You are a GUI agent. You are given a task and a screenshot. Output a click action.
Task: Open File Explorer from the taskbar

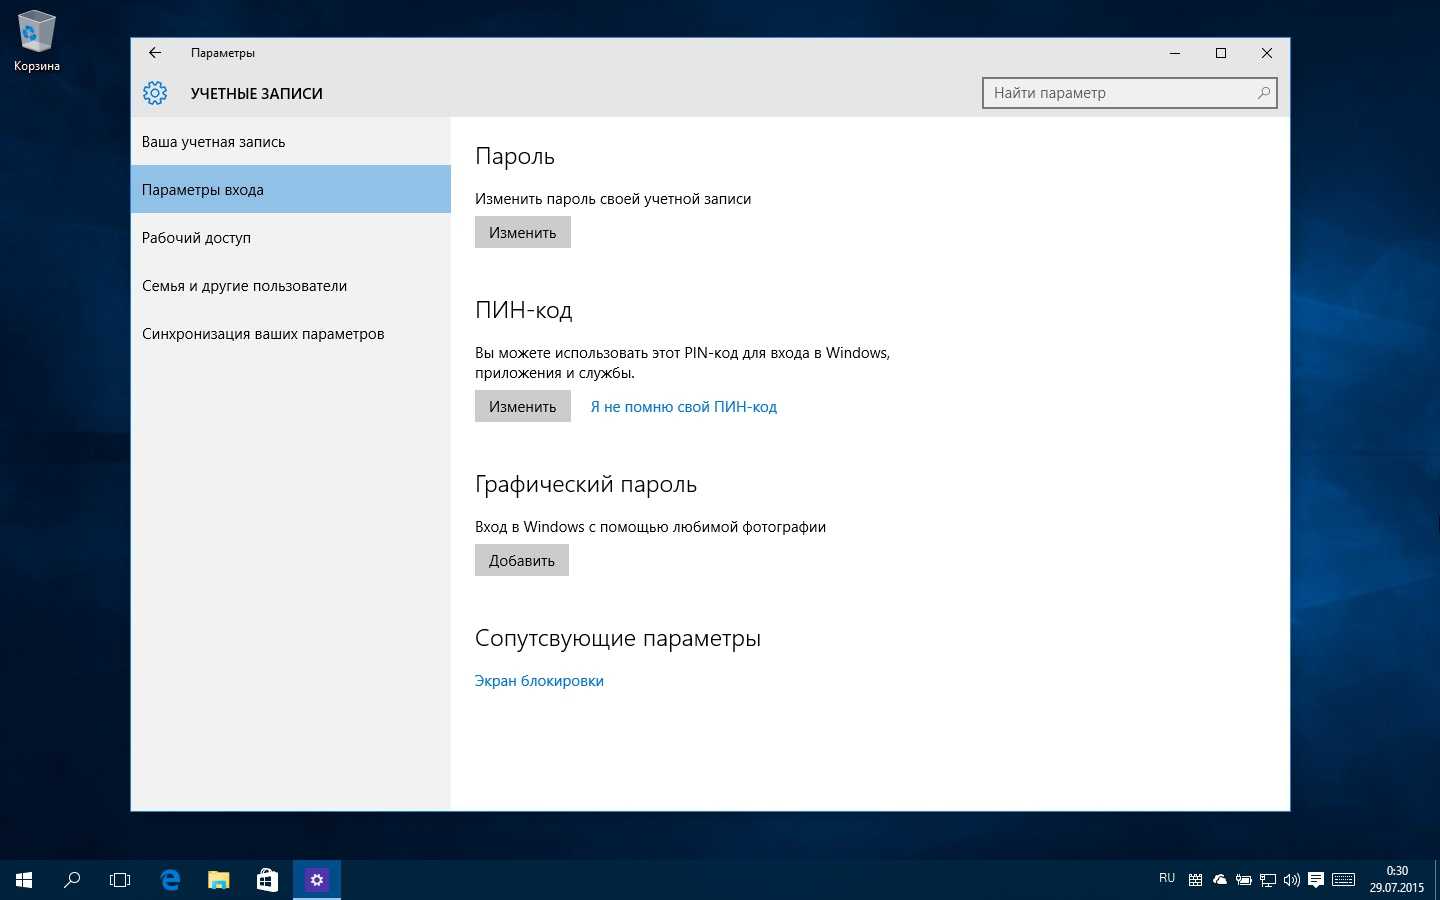coord(218,880)
